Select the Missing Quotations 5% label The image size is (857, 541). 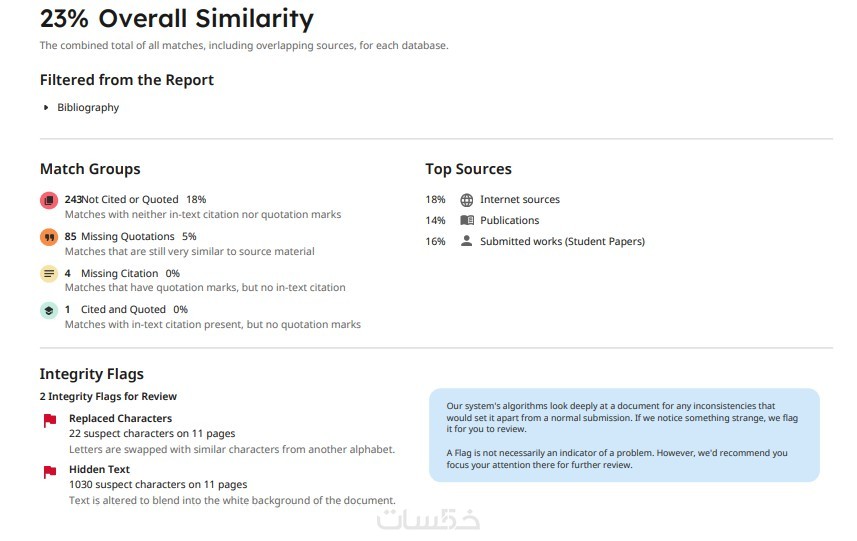(138, 237)
